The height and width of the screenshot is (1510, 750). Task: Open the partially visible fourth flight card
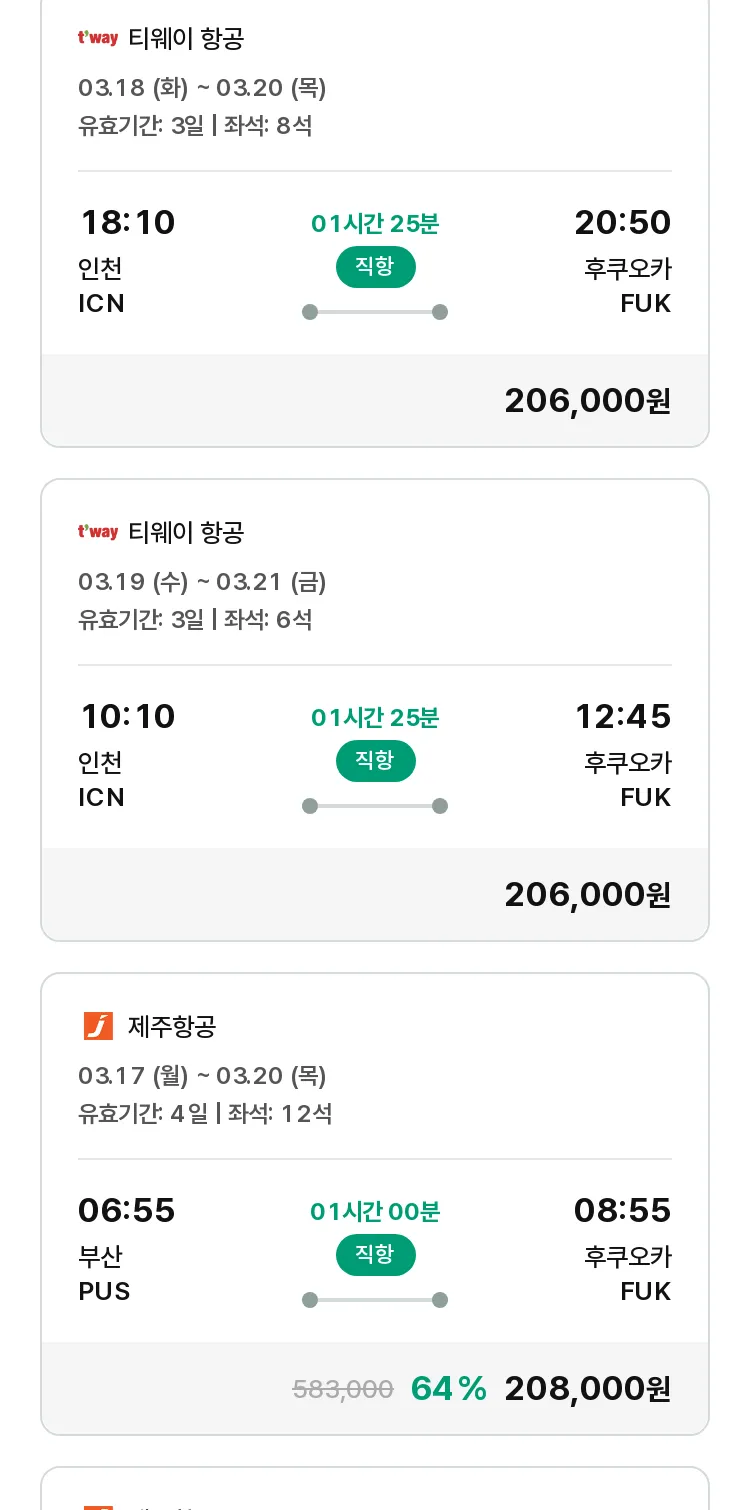point(375,1489)
